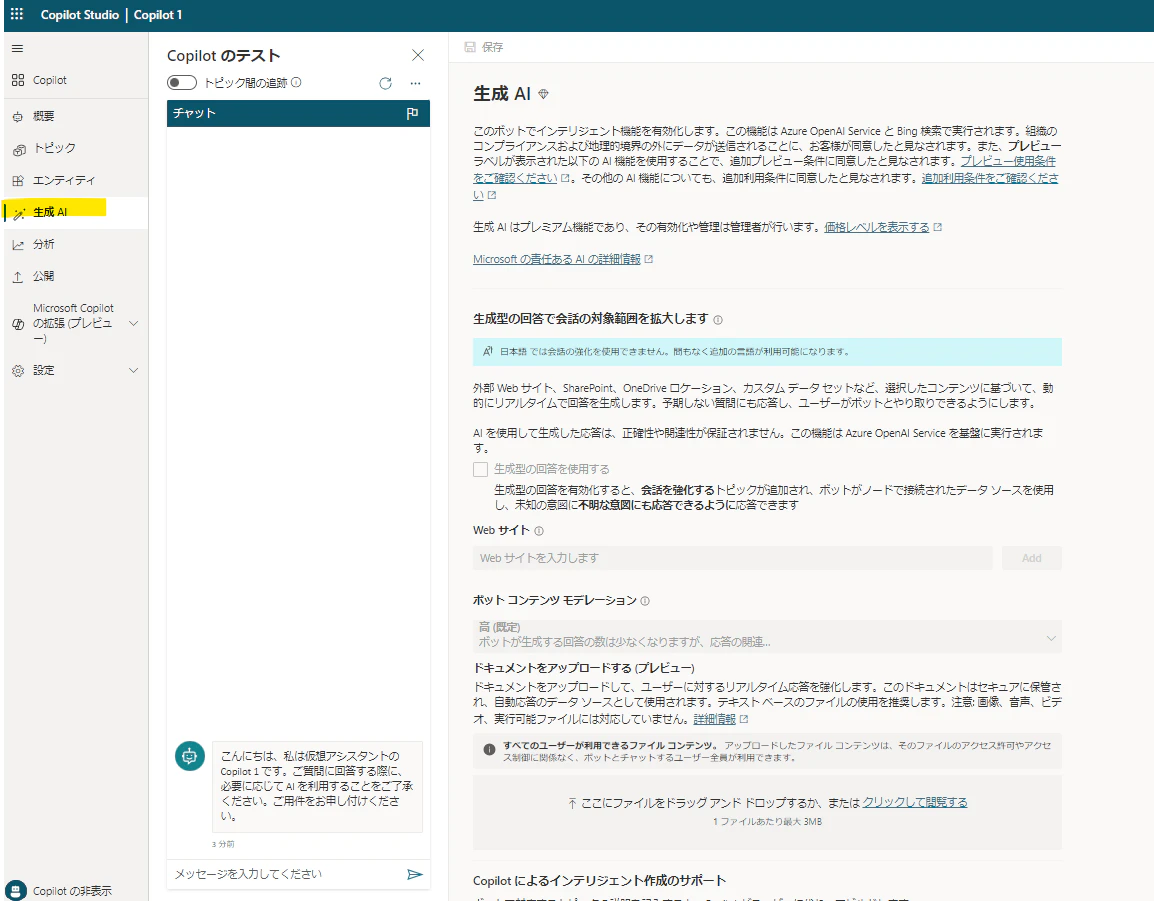This screenshot has height=901, width=1154.
Task: Click the 分析 chart icon
Action: tap(18, 245)
